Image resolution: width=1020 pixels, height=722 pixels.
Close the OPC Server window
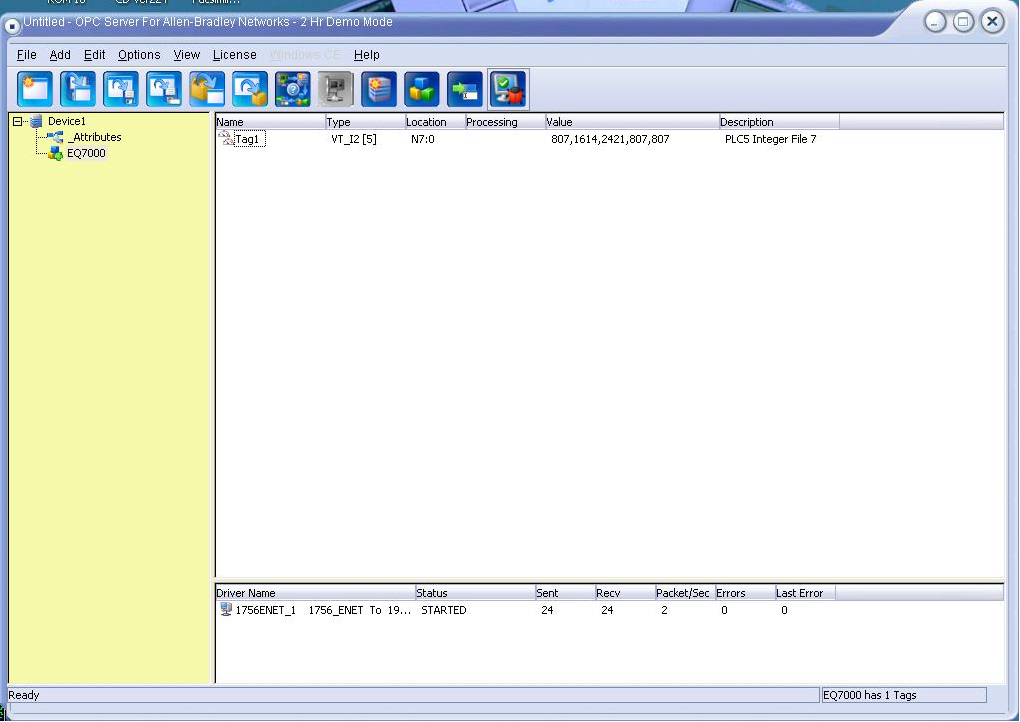coord(993,22)
